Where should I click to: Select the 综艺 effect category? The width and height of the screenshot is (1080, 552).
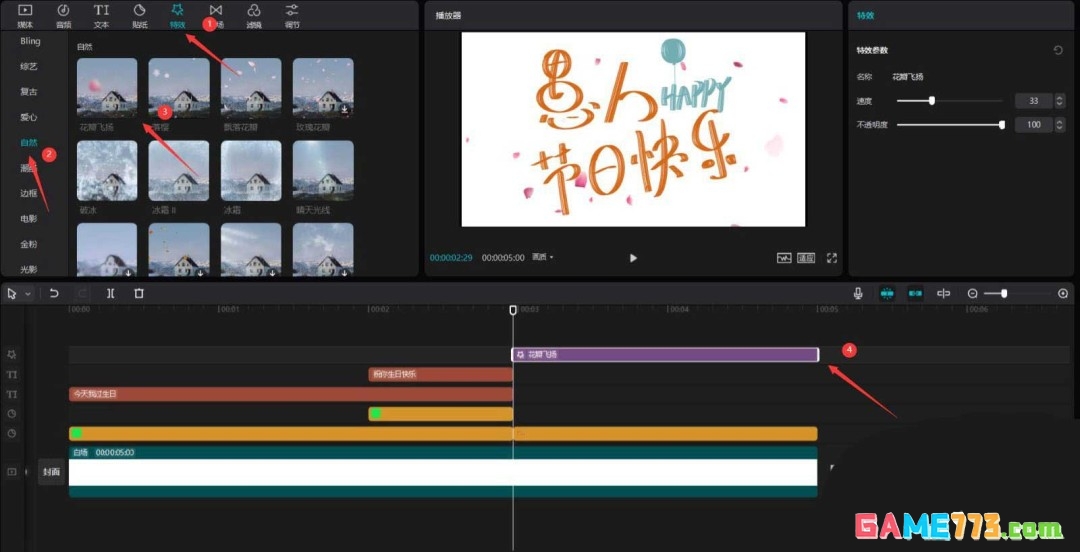click(29, 67)
